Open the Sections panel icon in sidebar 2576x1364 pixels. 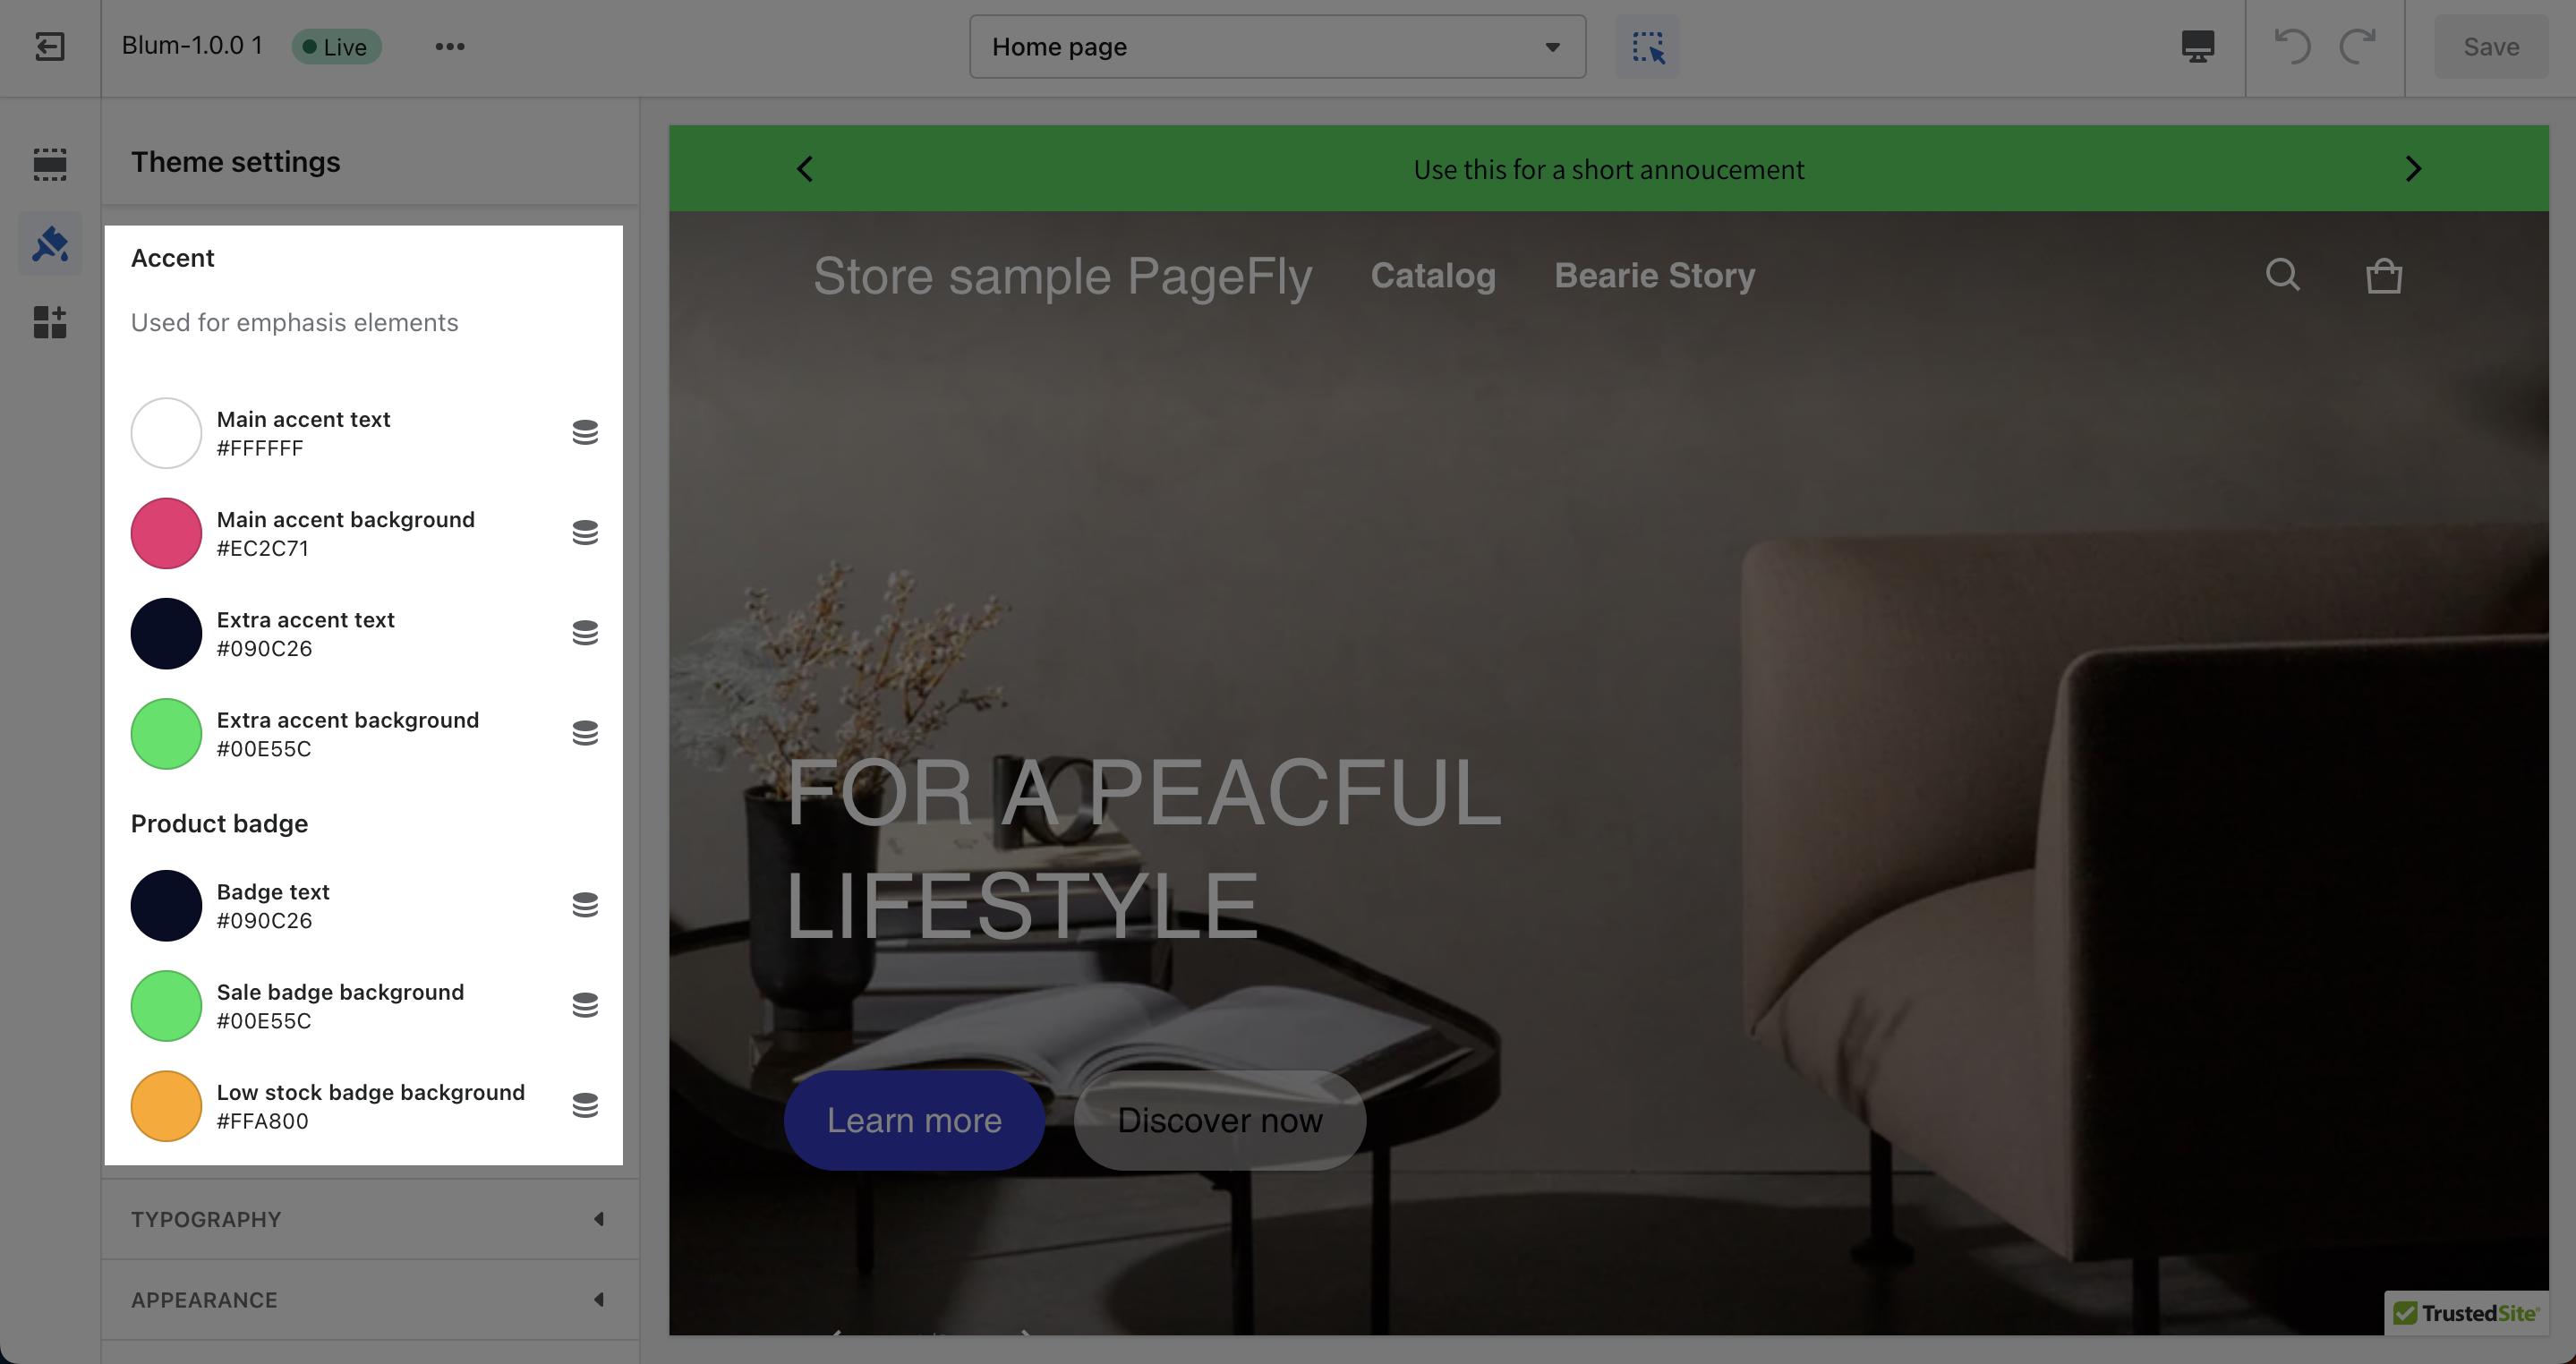pyautogui.click(x=49, y=163)
